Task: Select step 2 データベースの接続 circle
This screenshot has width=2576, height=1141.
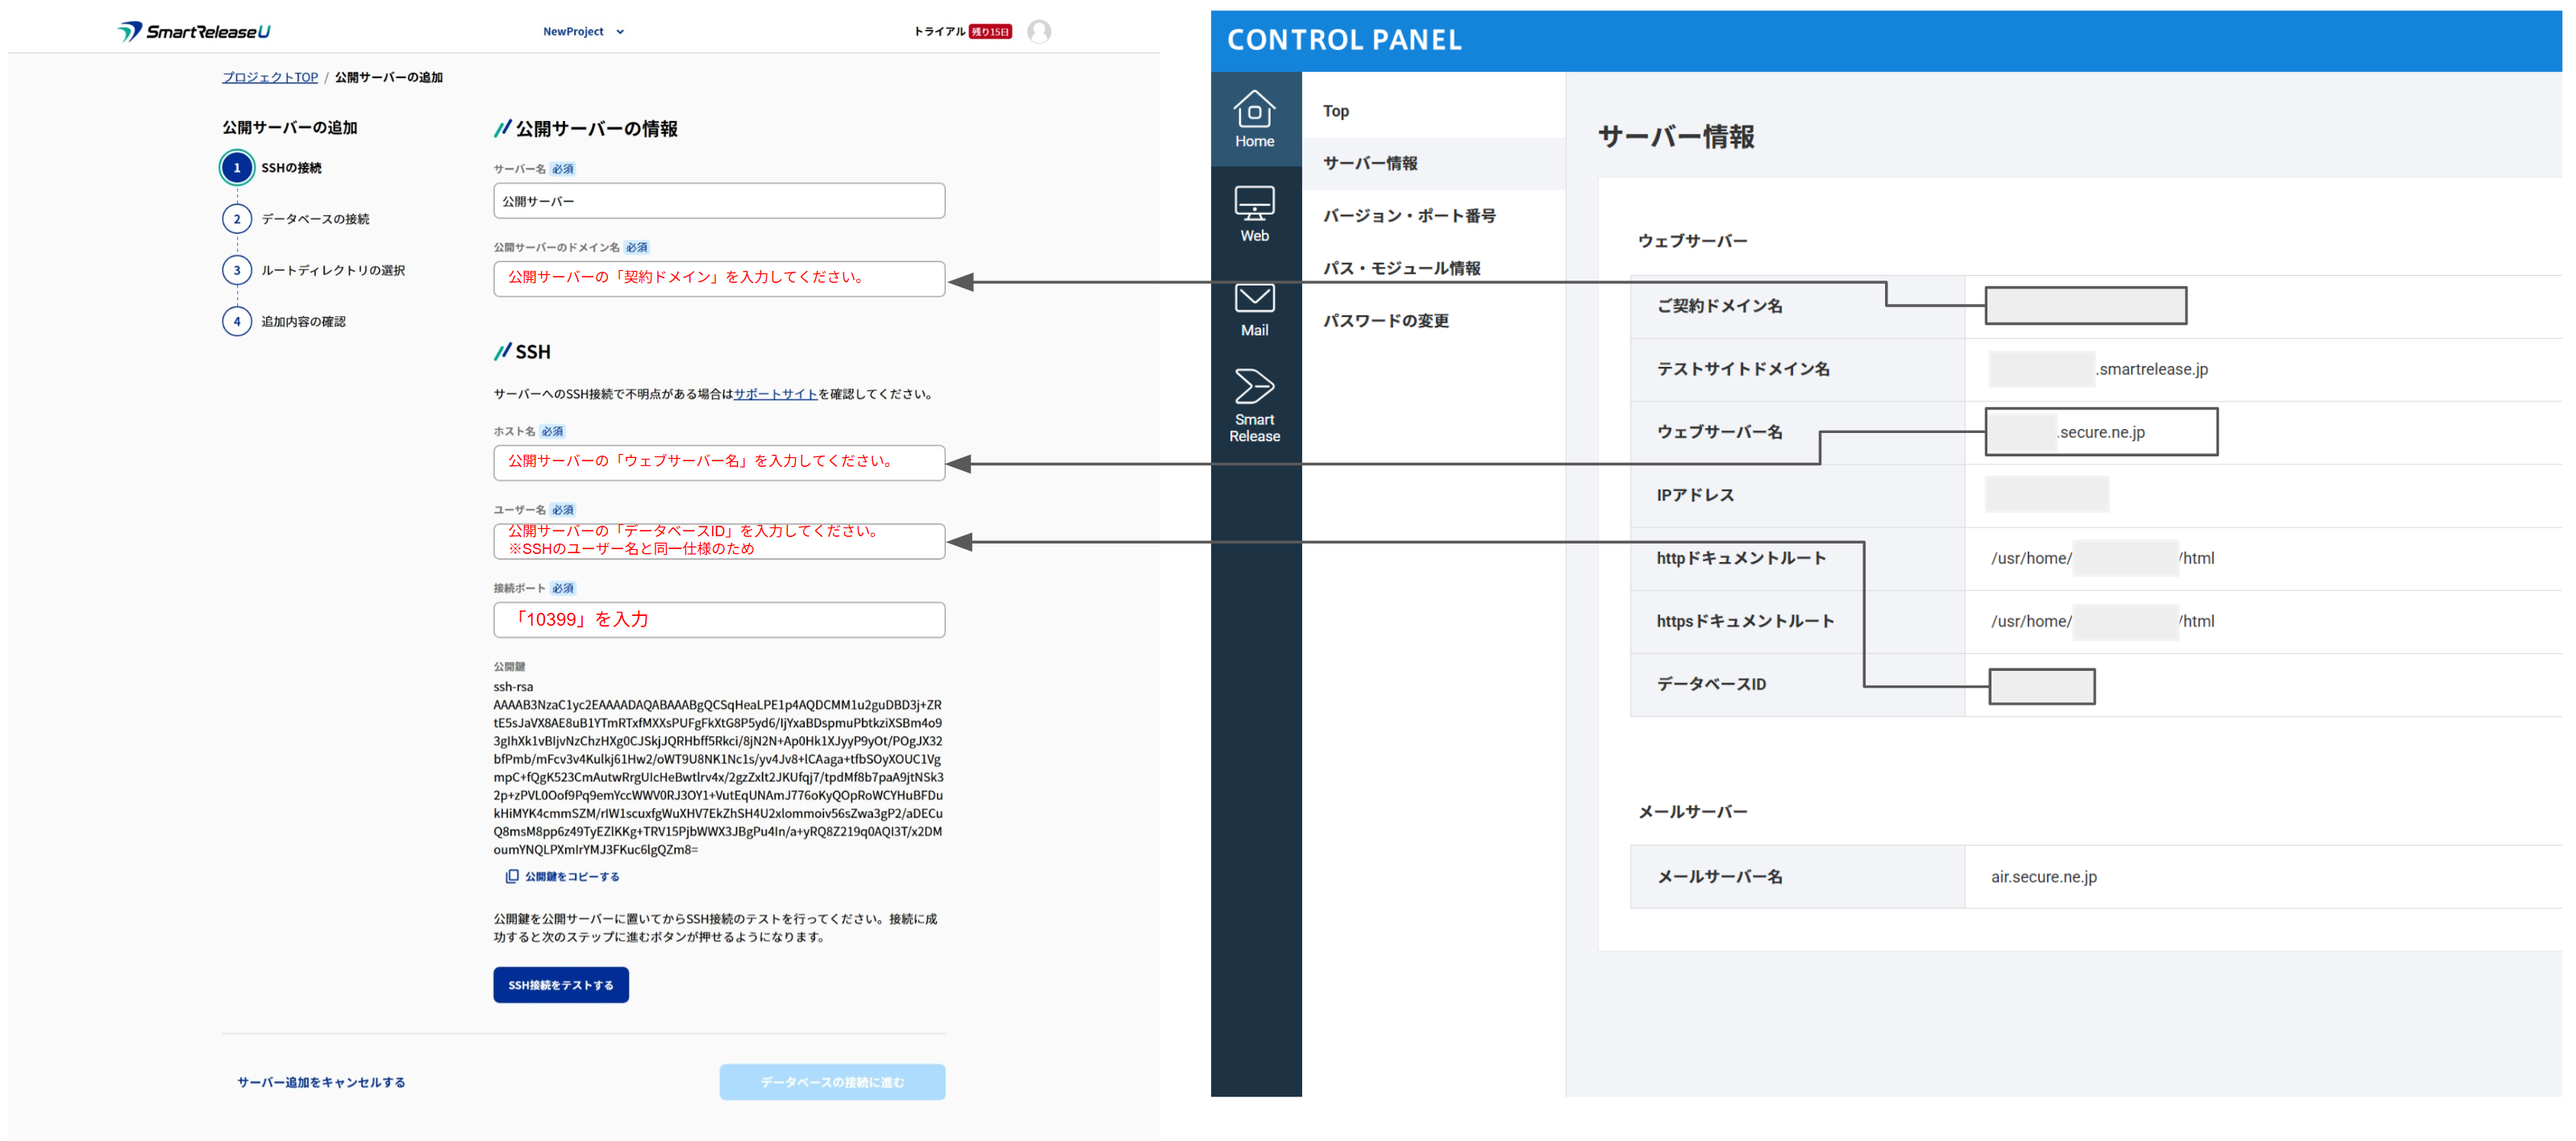Action: click(237, 219)
